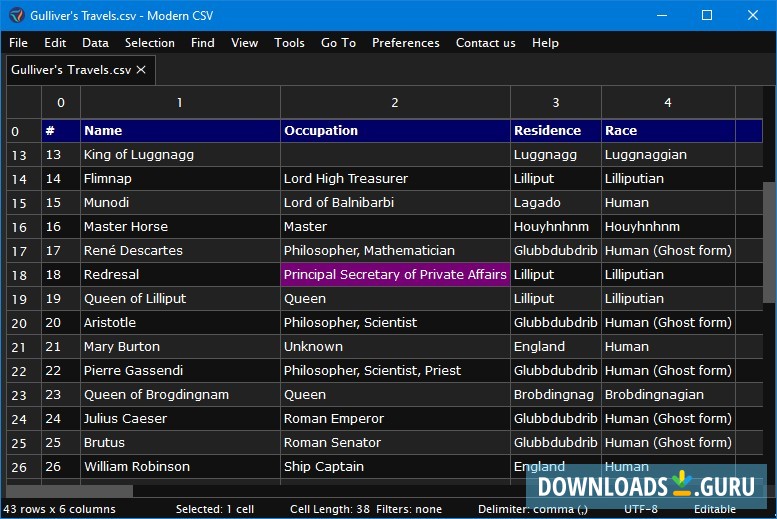Click the Race header cell

coord(668,131)
